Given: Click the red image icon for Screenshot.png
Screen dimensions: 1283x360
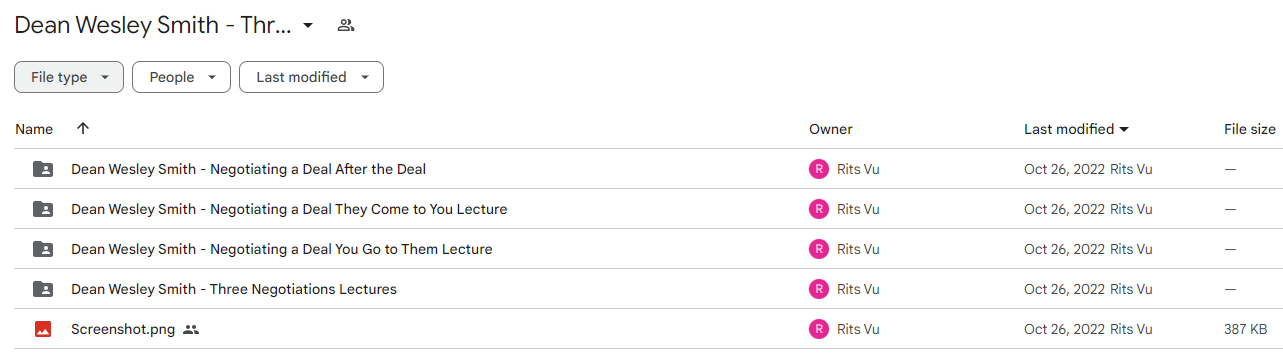Looking at the screenshot, I should point(43,329).
